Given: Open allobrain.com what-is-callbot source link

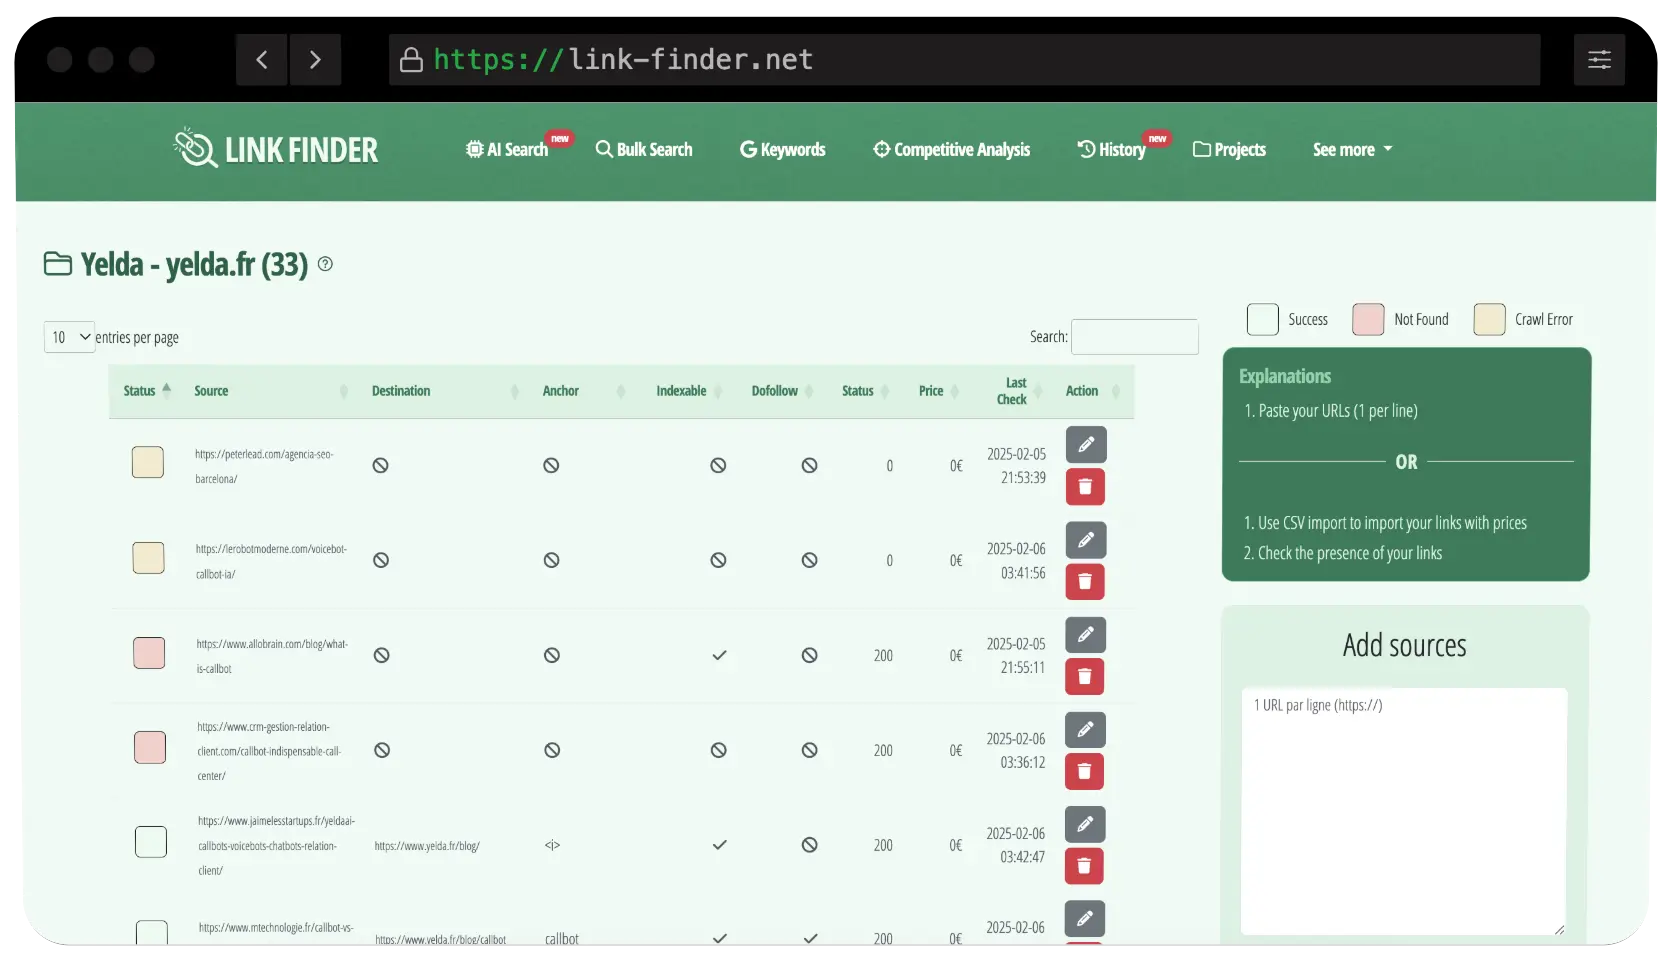Looking at the screenshot, I should click(x=272, y=656).
